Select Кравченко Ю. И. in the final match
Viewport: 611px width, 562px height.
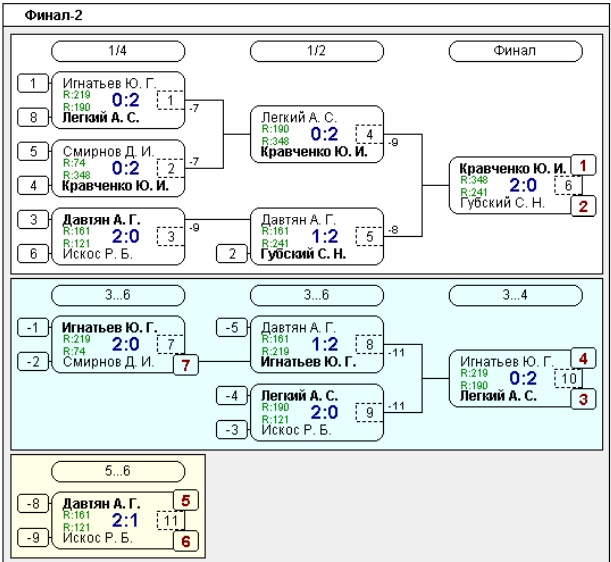tap(513, 168)
